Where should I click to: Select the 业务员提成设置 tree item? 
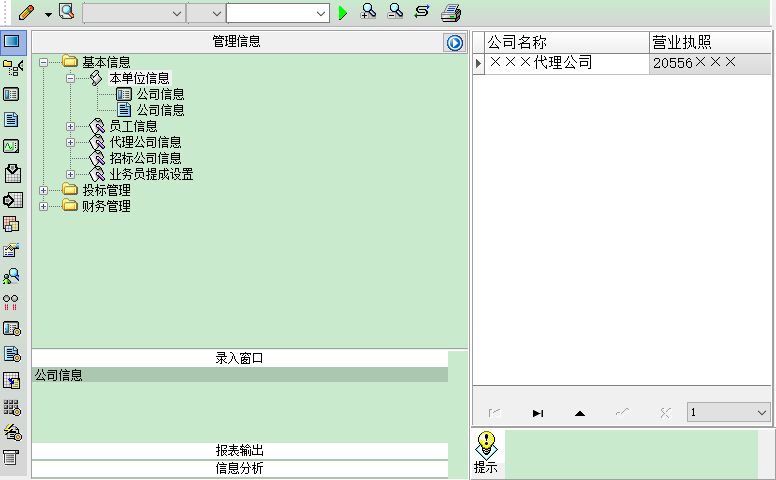point(151,174)
